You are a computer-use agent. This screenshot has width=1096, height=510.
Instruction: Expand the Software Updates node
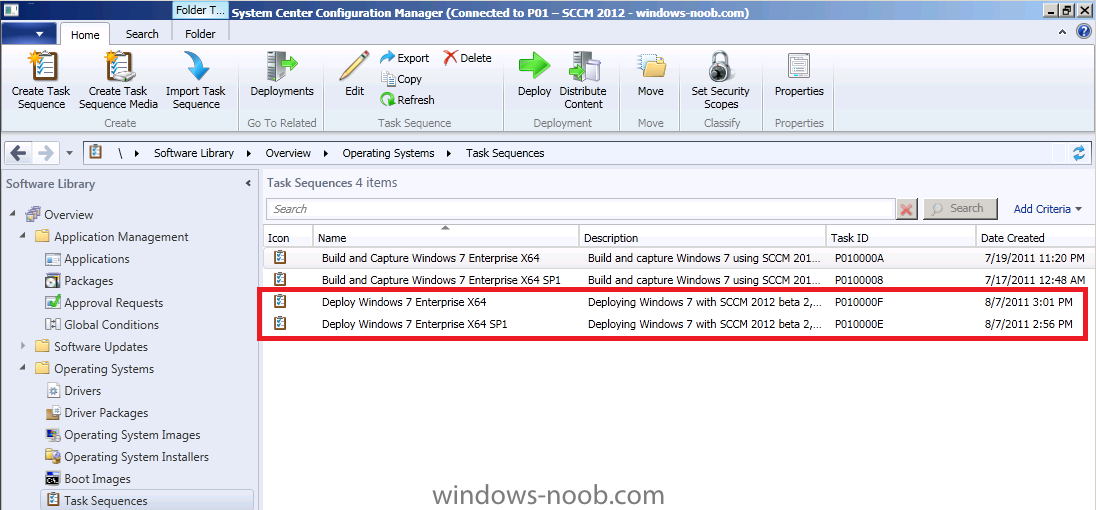(23, 347)
